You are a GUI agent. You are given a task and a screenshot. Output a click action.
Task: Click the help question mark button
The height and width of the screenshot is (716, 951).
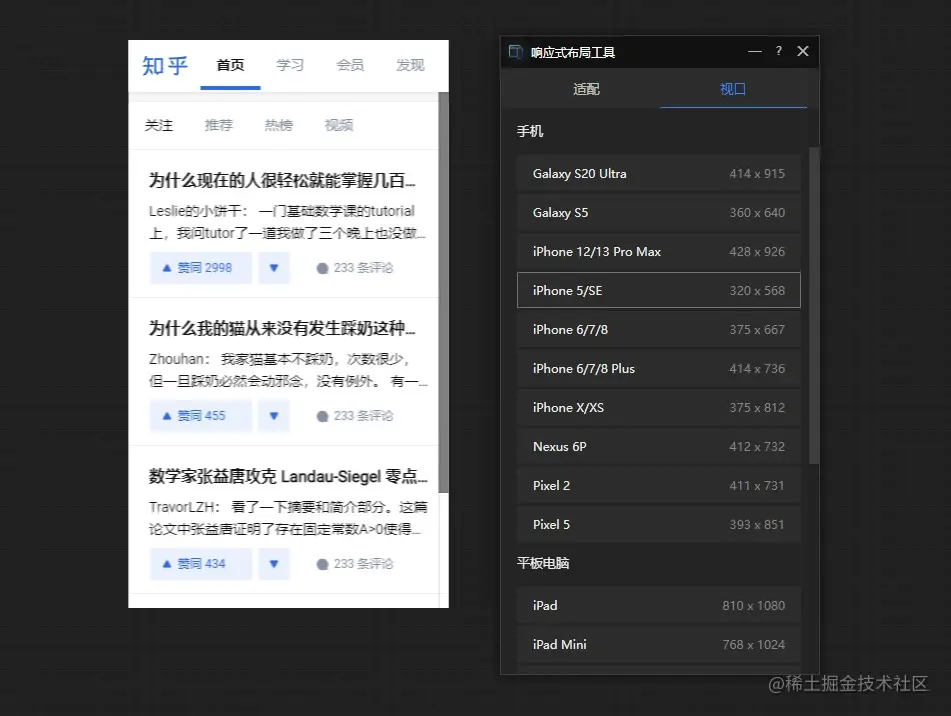[779, 51]
